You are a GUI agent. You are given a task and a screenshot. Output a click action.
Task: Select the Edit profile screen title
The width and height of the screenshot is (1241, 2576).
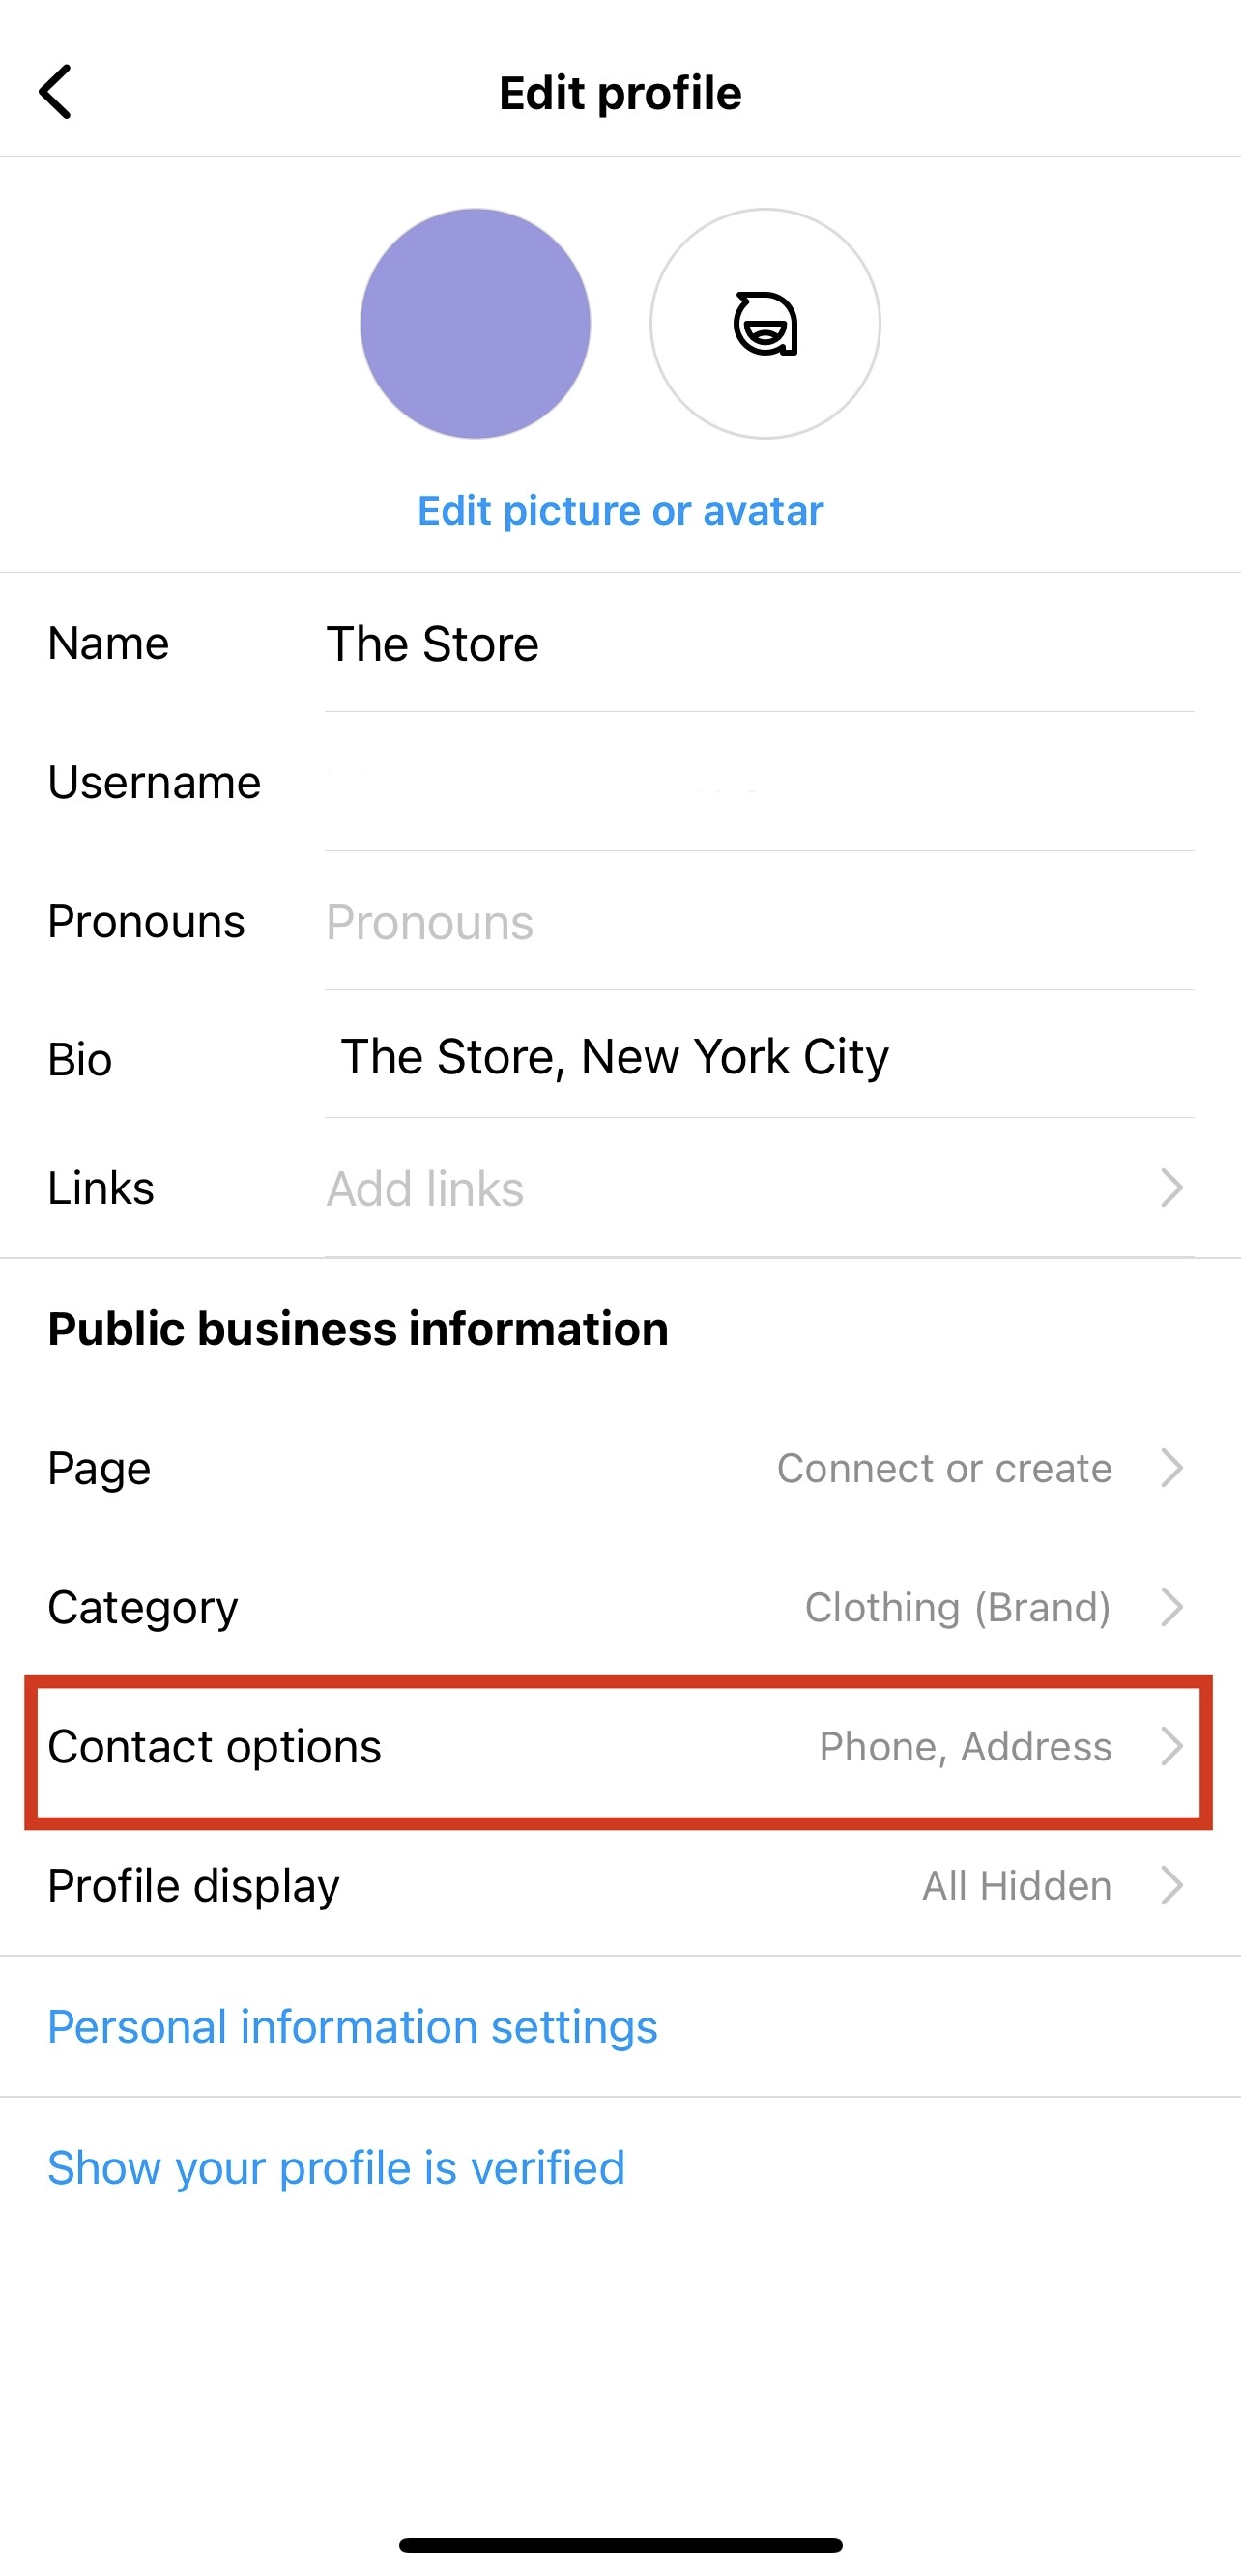[x=620, y=91]
